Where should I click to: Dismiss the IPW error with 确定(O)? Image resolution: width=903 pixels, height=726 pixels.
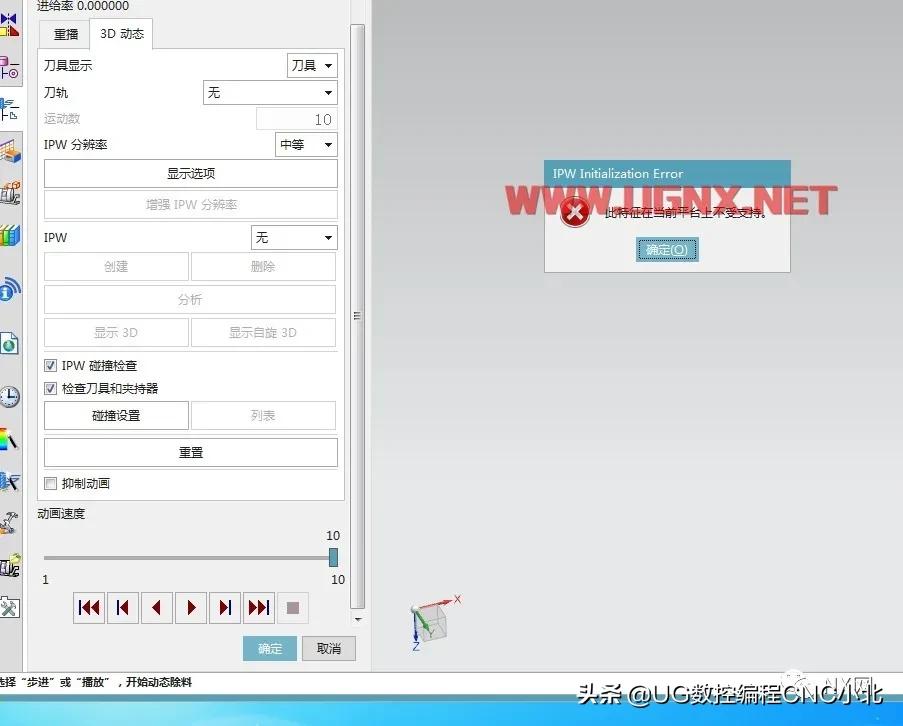tap(667, 249)
